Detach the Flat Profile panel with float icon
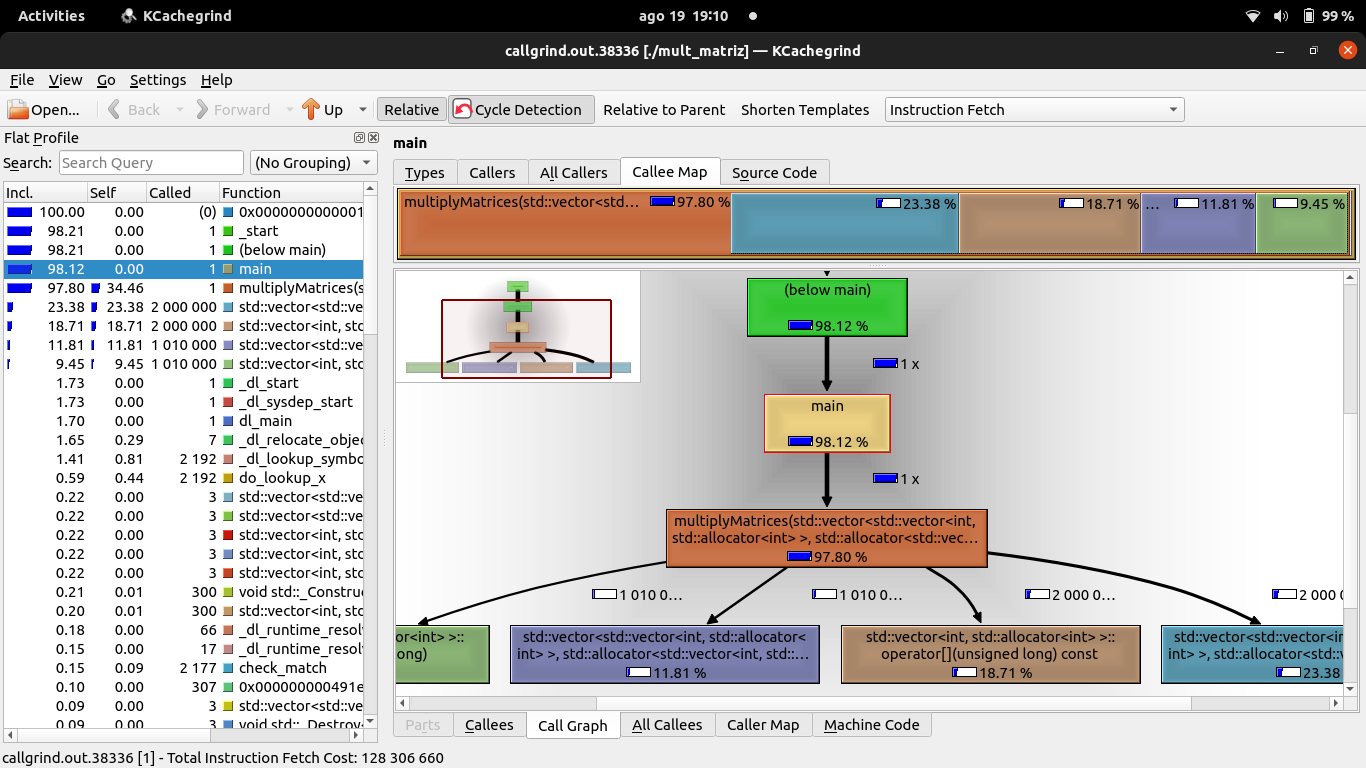Image resolution: width=1366 pixels, height=768 pixels. tap(360, 138)
